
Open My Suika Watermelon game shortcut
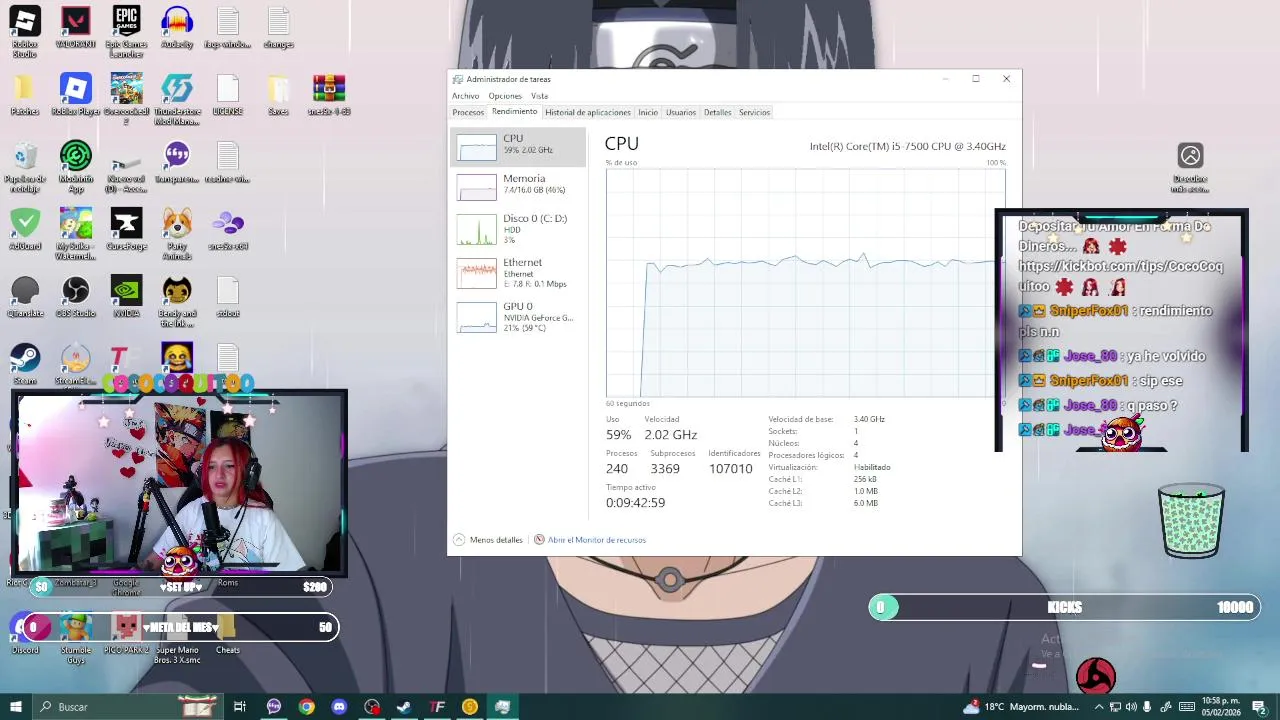75,233
